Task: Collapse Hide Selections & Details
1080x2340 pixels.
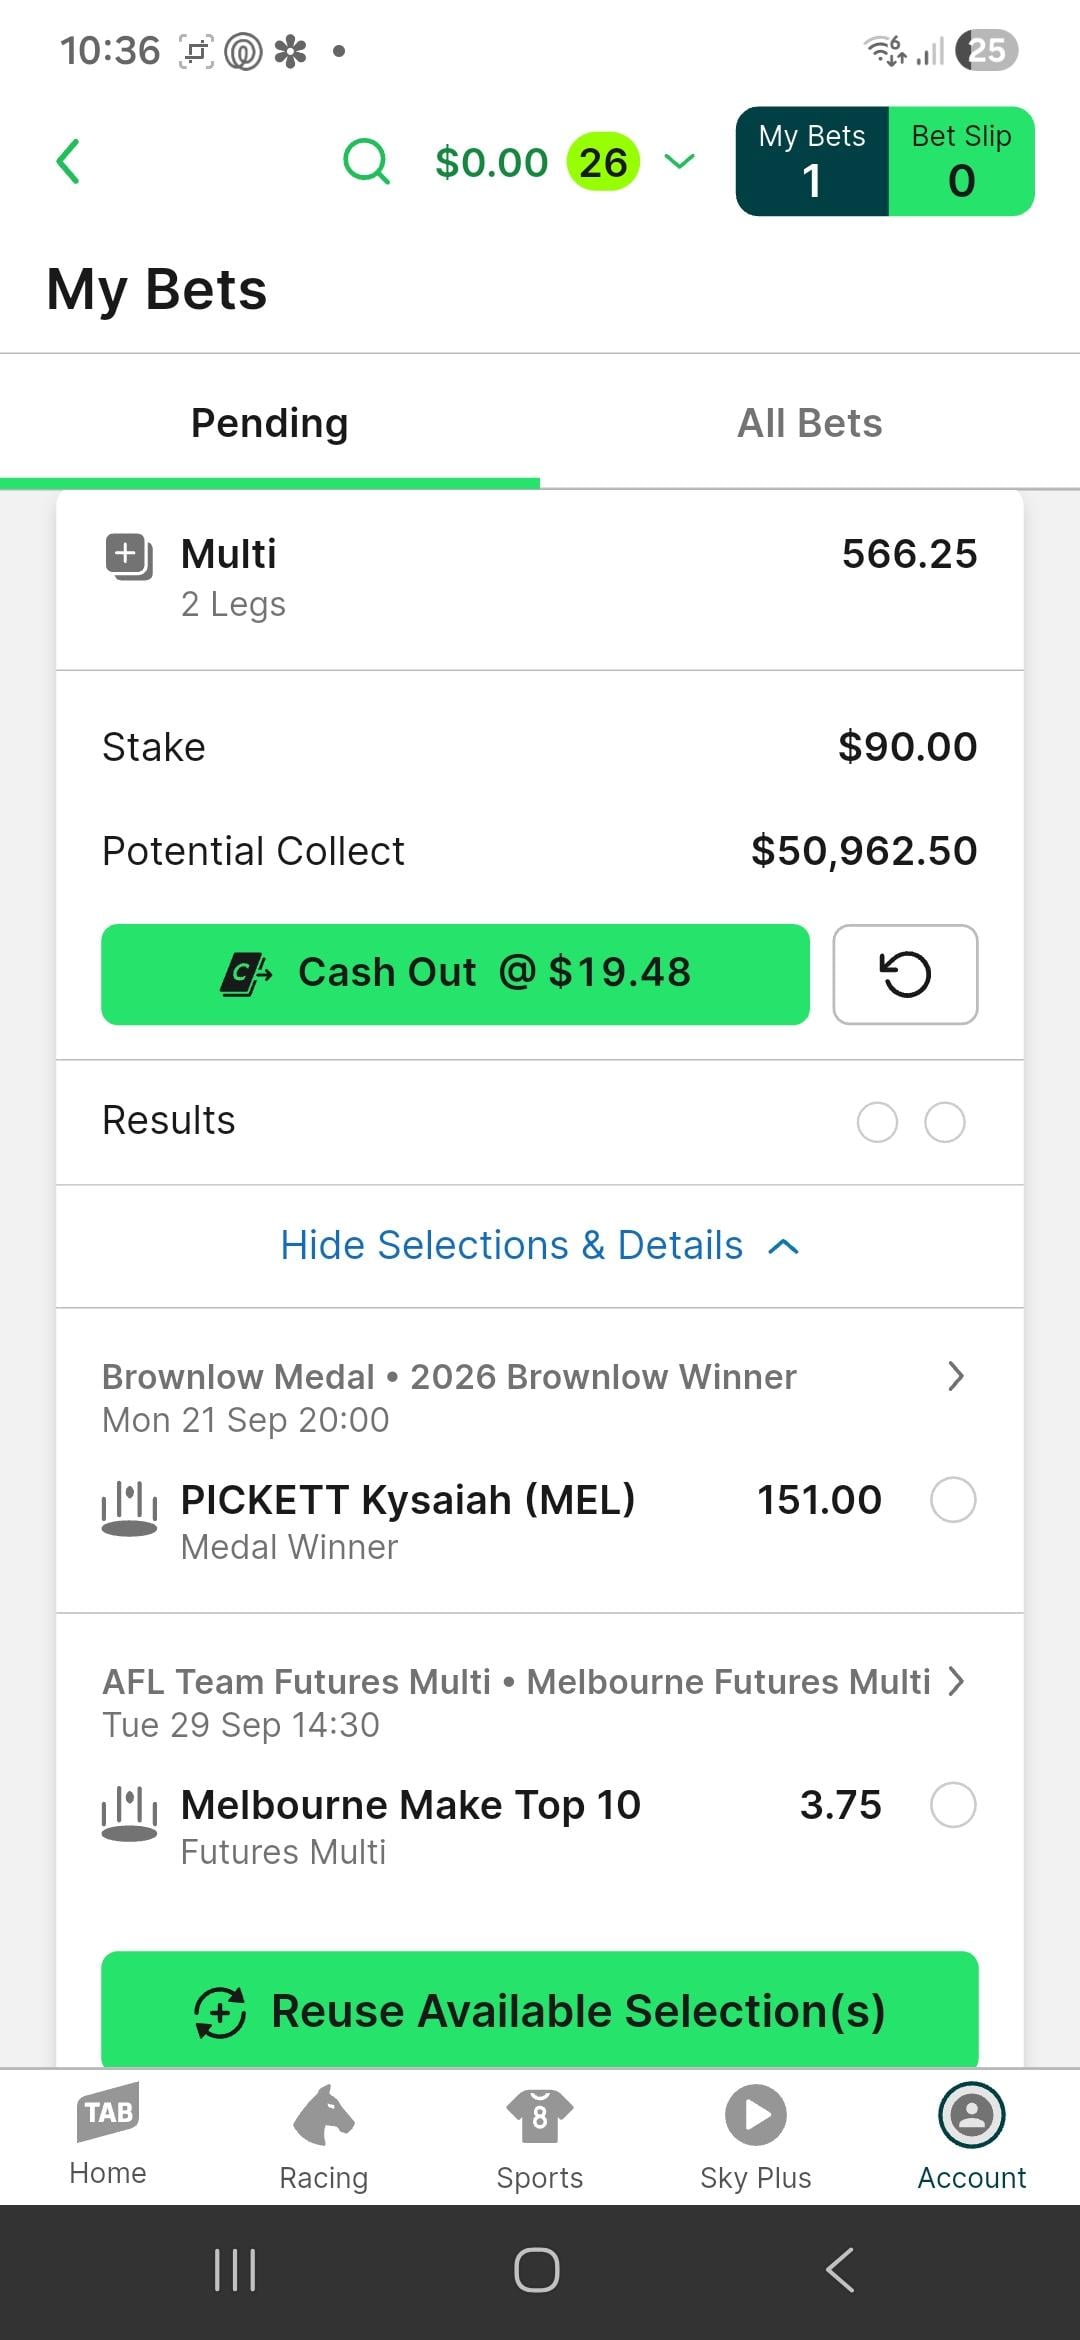Action: (540, 1246)
